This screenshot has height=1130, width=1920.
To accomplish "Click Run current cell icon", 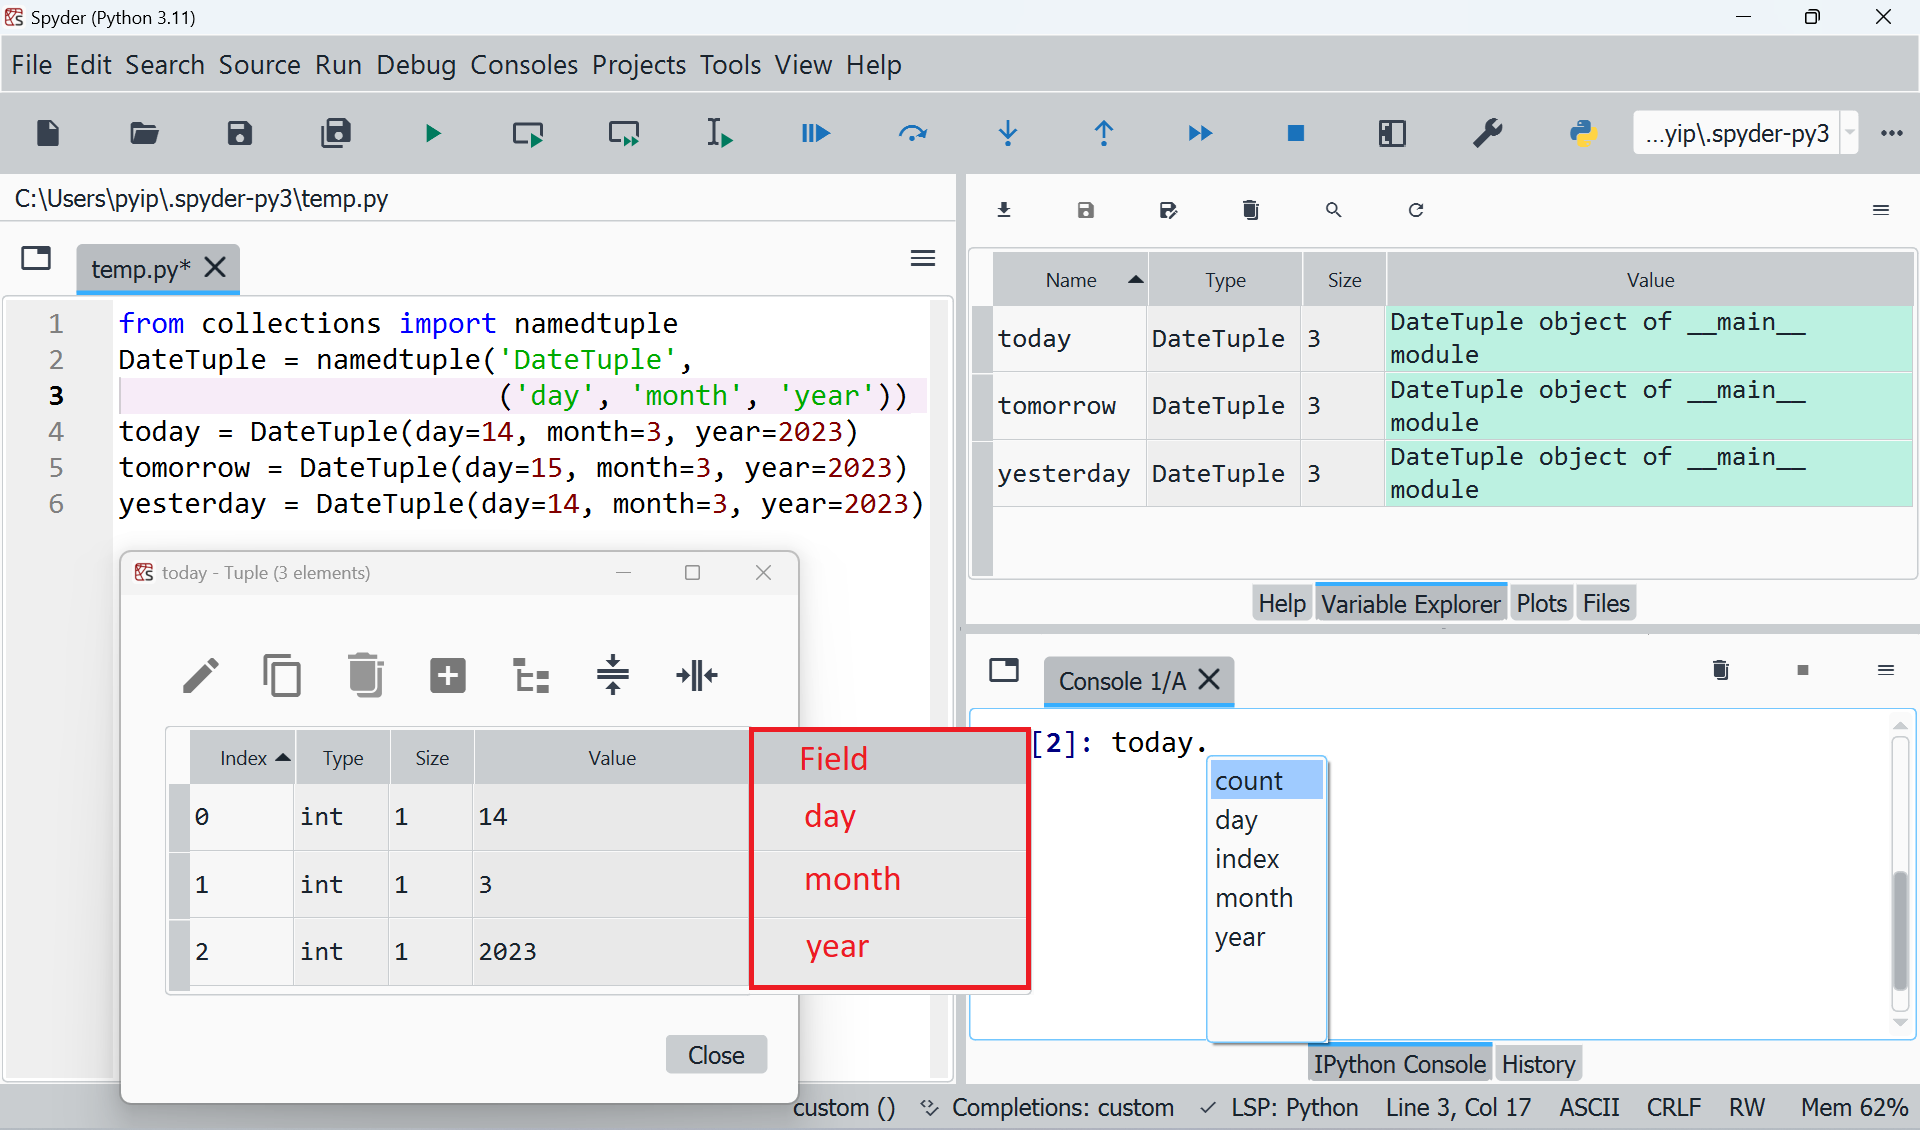I will (x=527, y=133).
